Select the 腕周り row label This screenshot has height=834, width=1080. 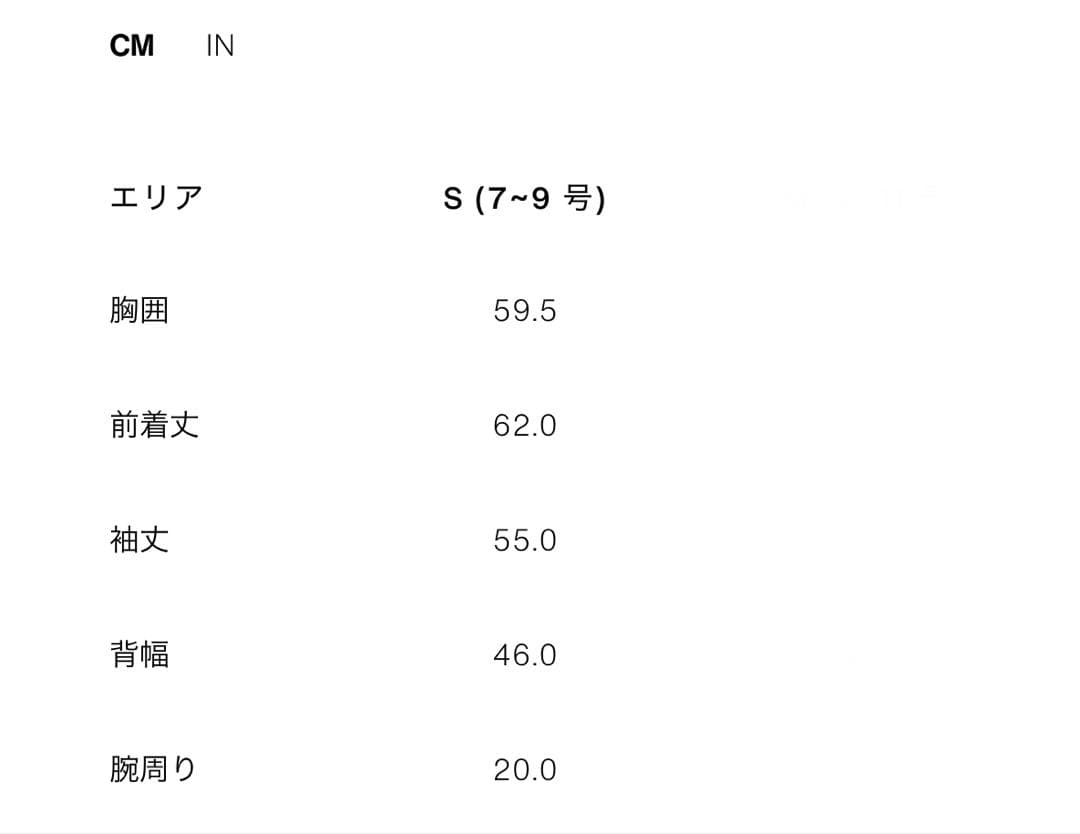pos(156,769)
